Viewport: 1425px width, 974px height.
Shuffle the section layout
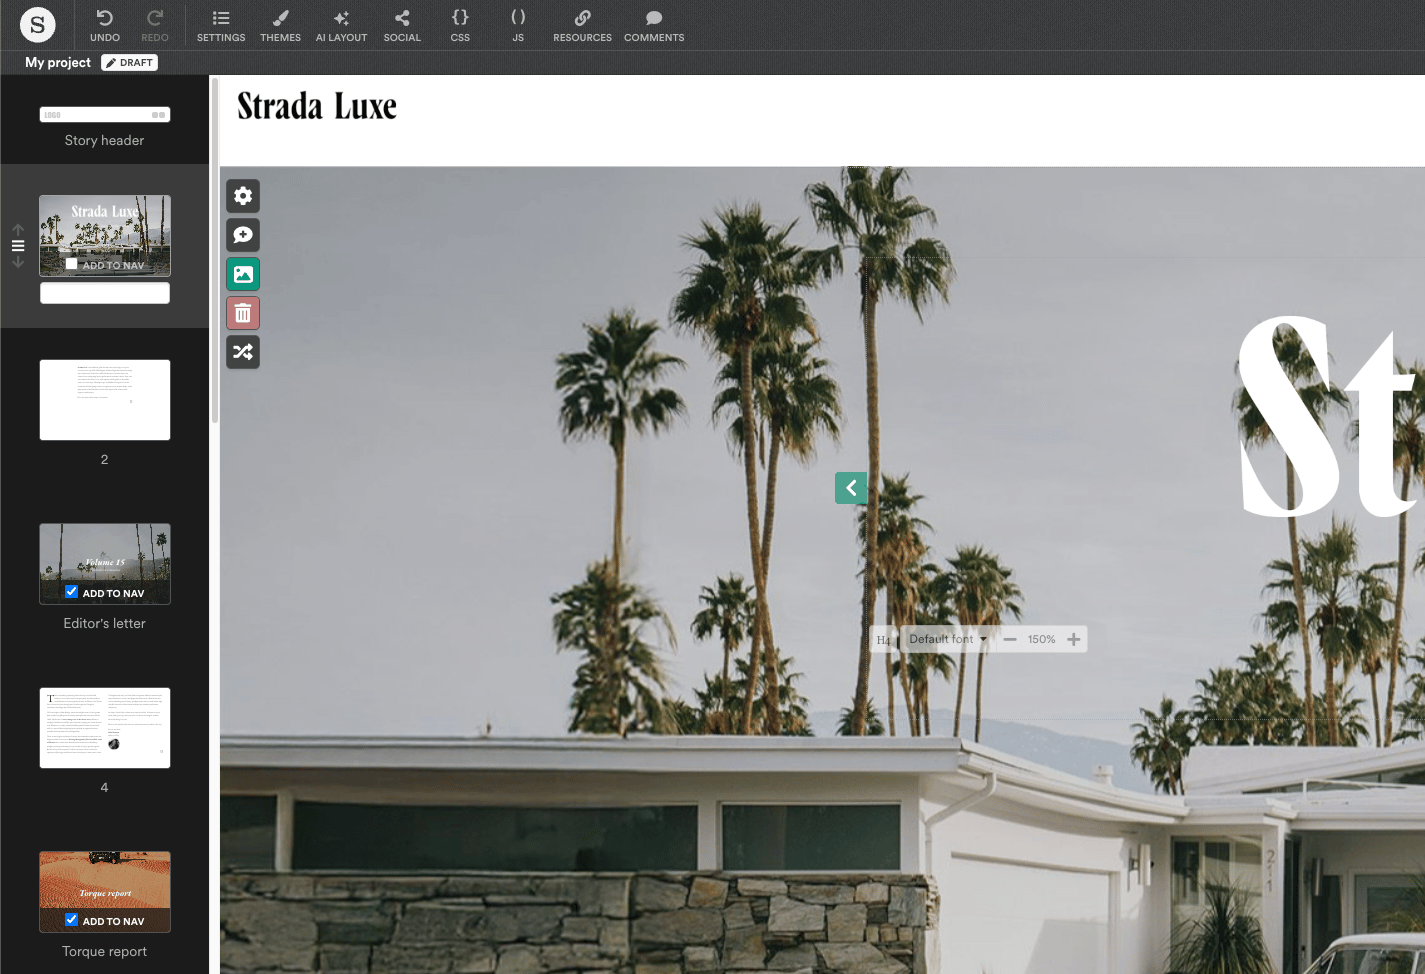[x=243, y=351]
